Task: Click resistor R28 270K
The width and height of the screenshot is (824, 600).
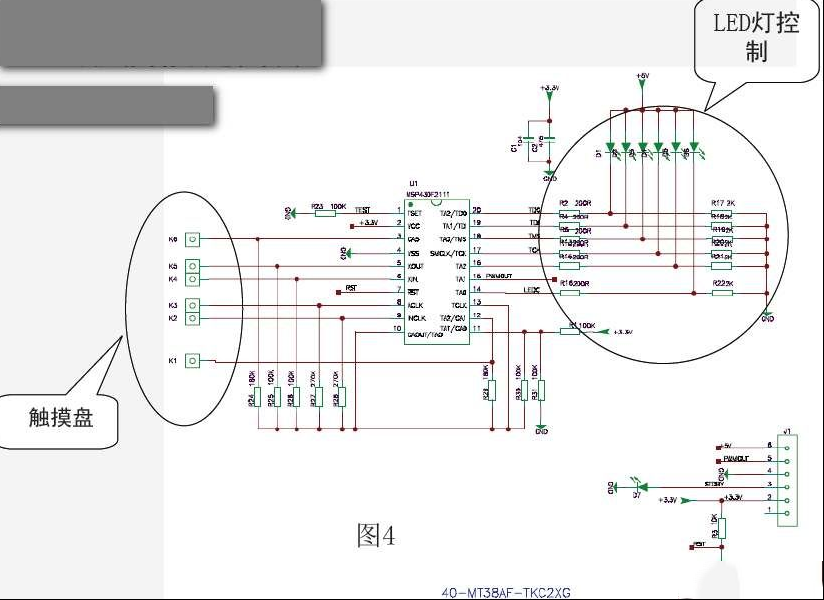Action: point(342,397)
